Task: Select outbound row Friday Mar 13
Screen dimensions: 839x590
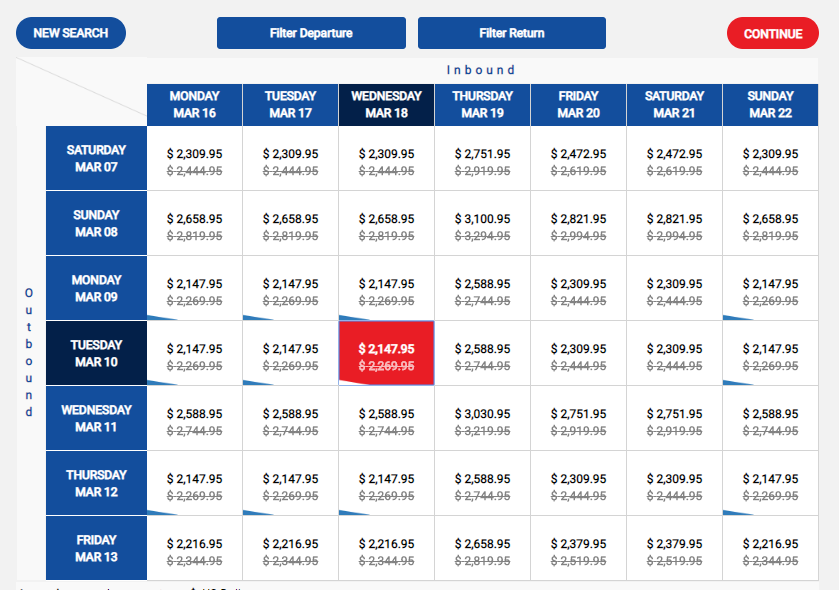Action: (x=96, y=548)
